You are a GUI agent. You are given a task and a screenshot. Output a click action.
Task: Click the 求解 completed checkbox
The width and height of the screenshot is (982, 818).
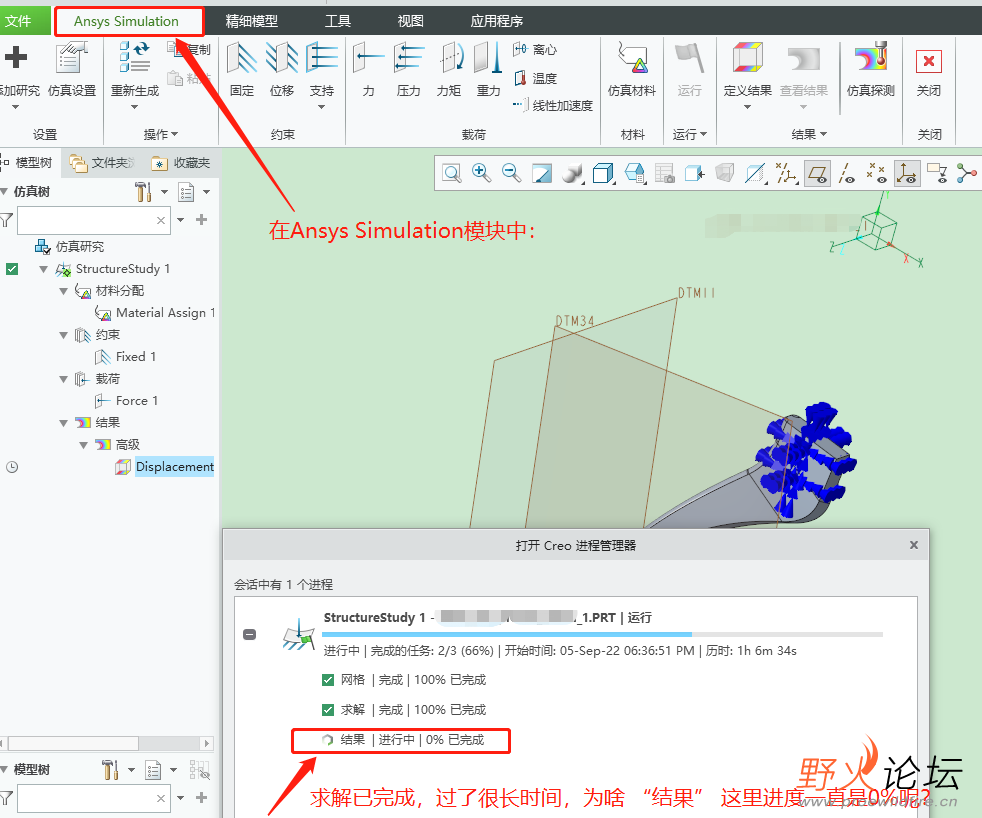coord(328,710)
